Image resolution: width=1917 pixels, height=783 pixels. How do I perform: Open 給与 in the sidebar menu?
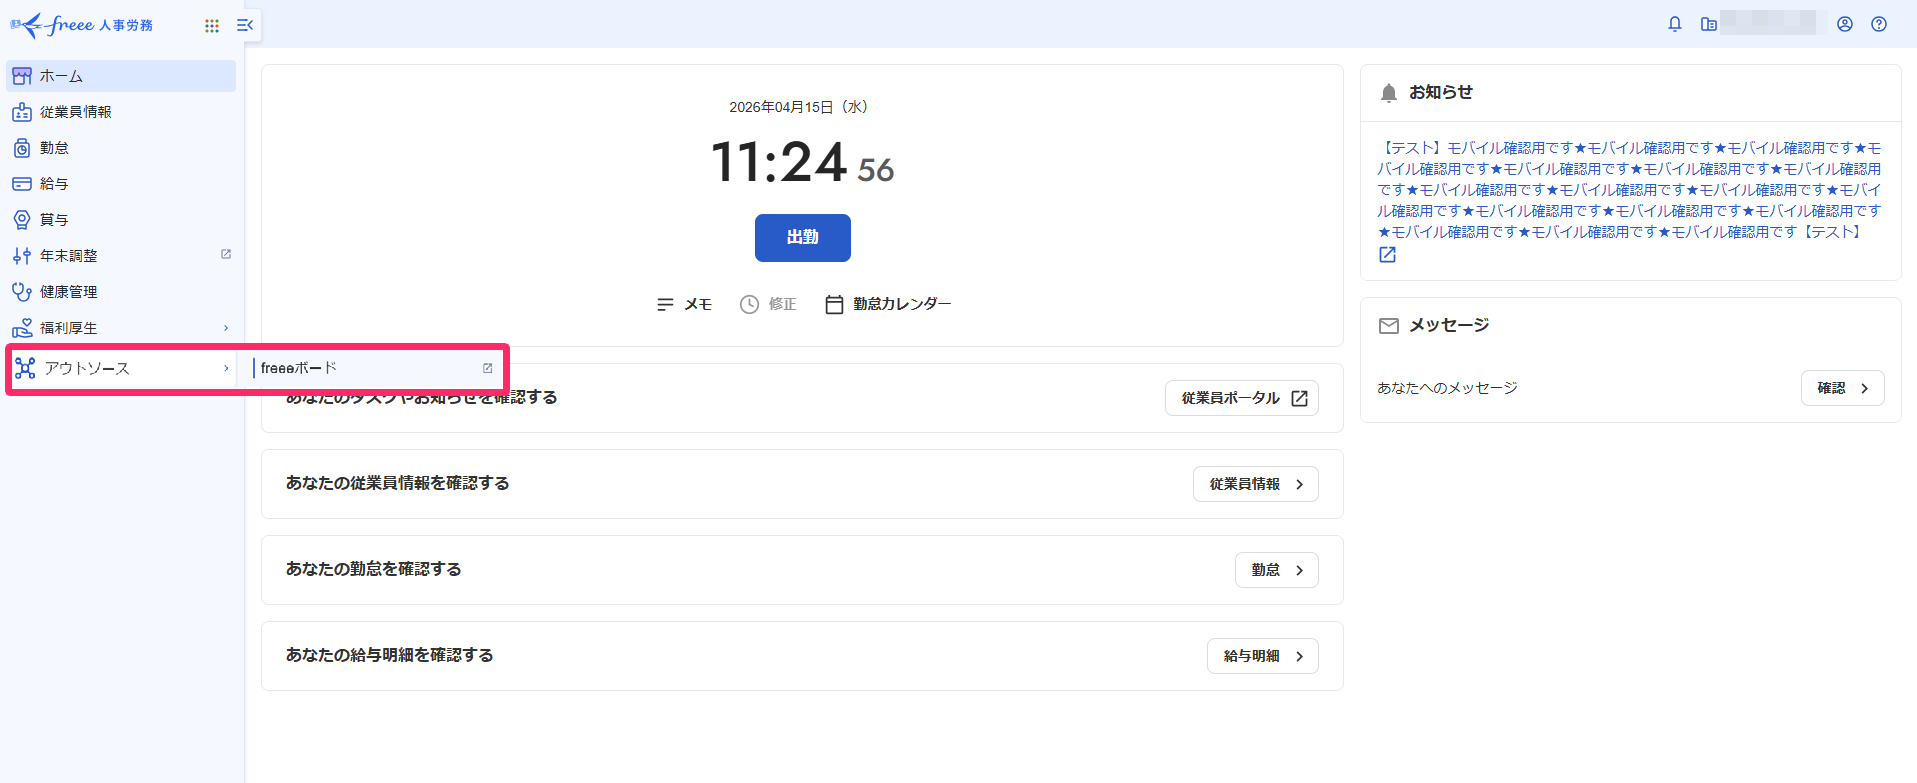point(121,184)
